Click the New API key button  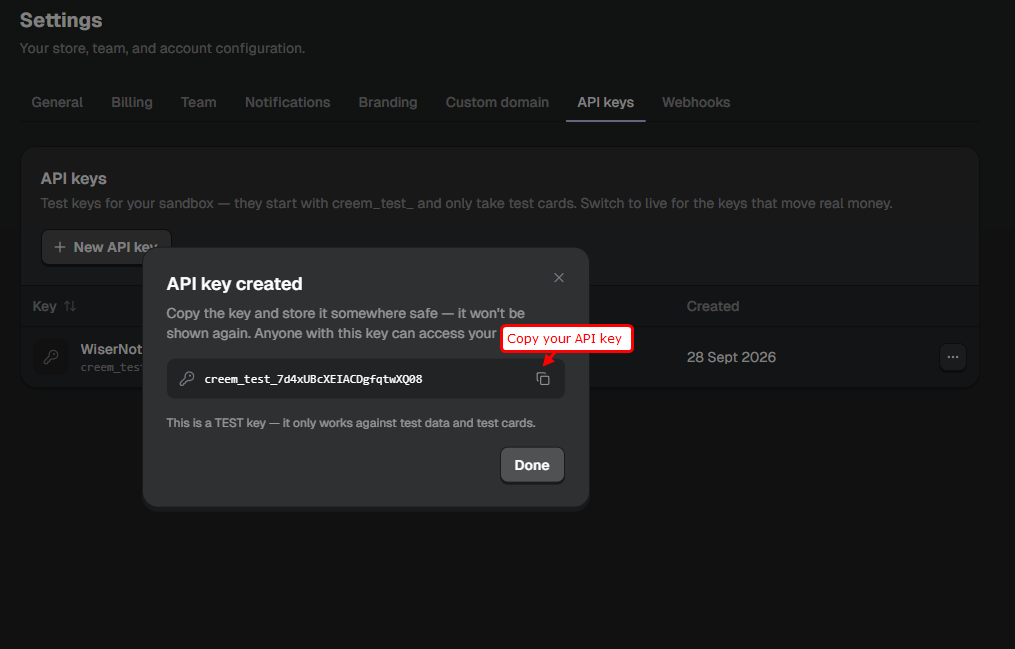[x=106, y=247]
